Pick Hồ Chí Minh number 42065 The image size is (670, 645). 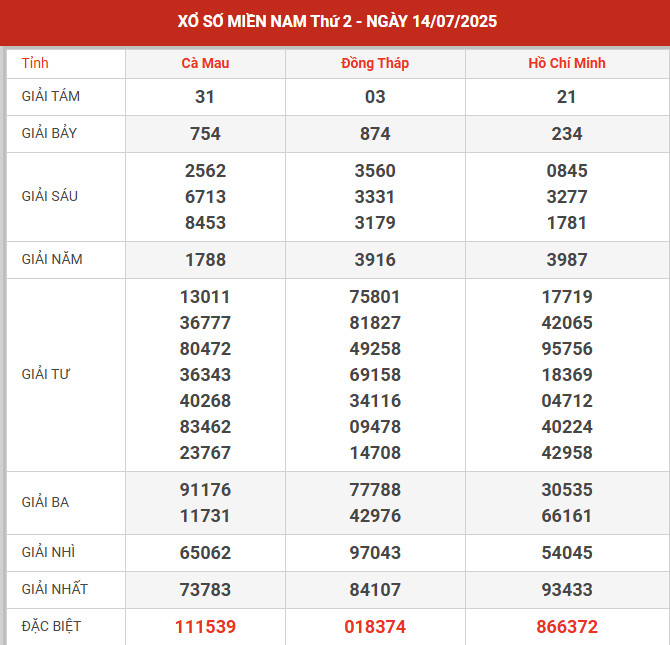(567, 323)
